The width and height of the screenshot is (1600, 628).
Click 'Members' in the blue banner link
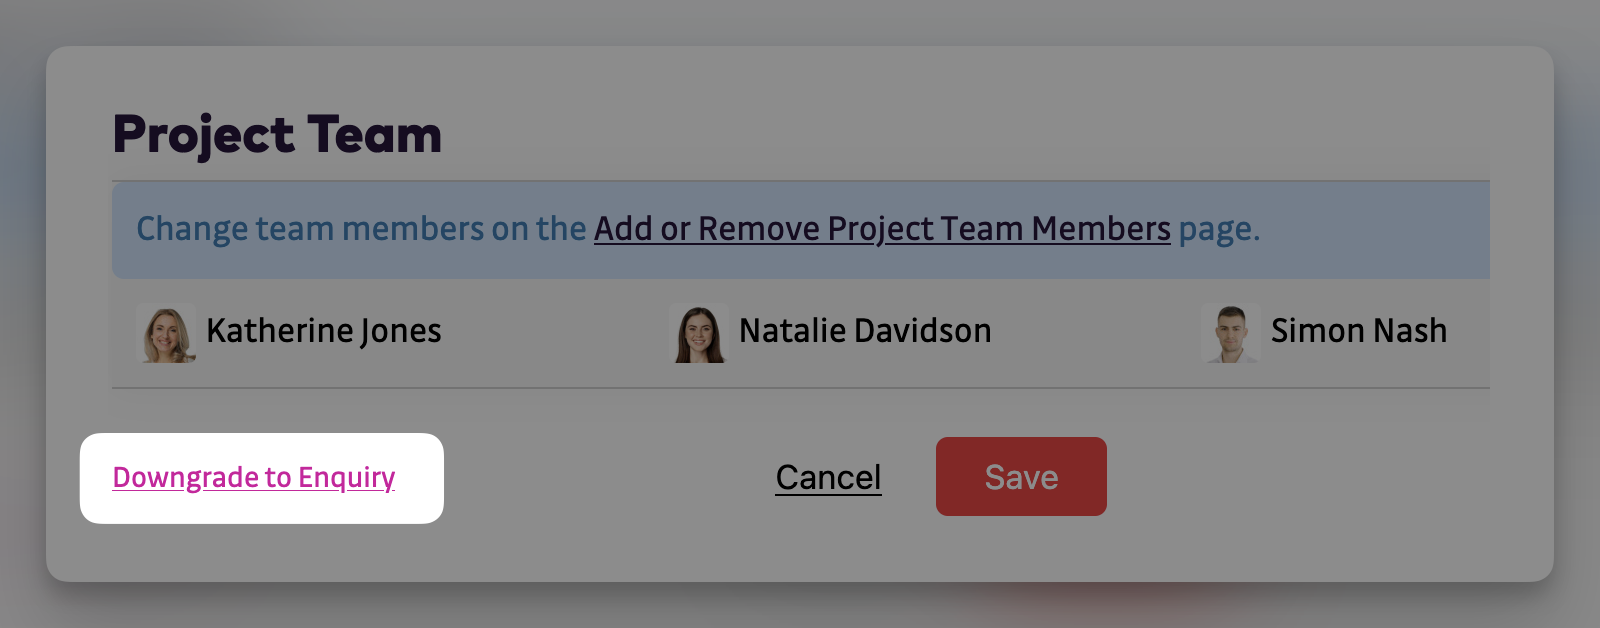1101,229
